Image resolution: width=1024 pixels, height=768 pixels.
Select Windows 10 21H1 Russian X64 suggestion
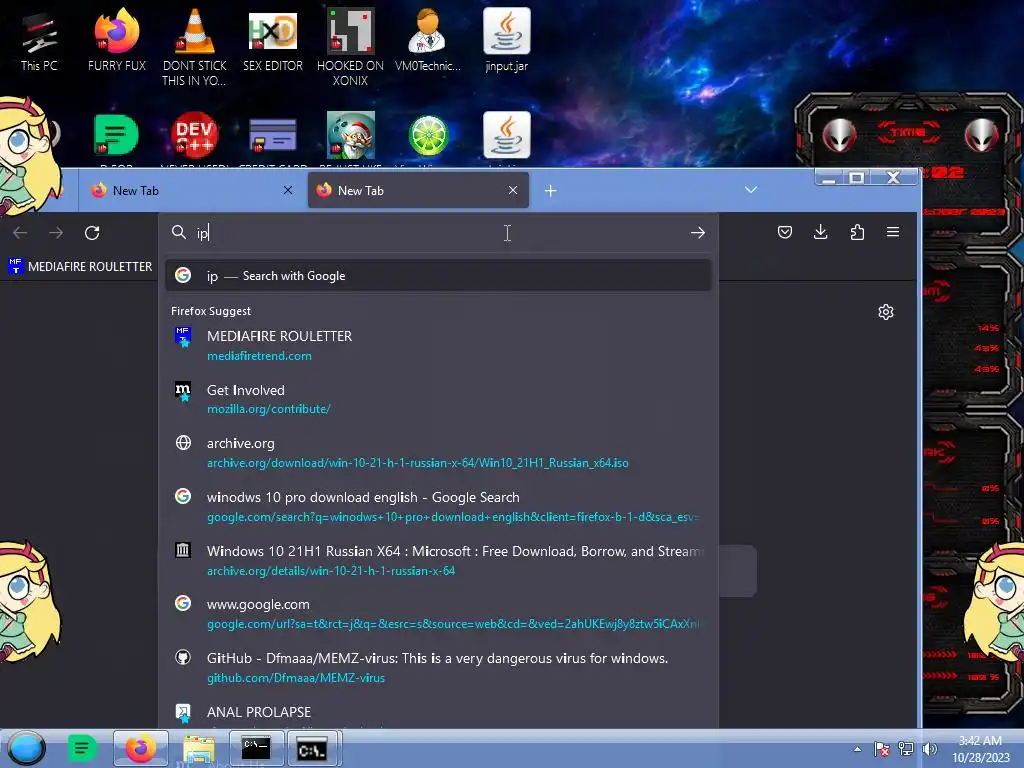tap(438, 560)
